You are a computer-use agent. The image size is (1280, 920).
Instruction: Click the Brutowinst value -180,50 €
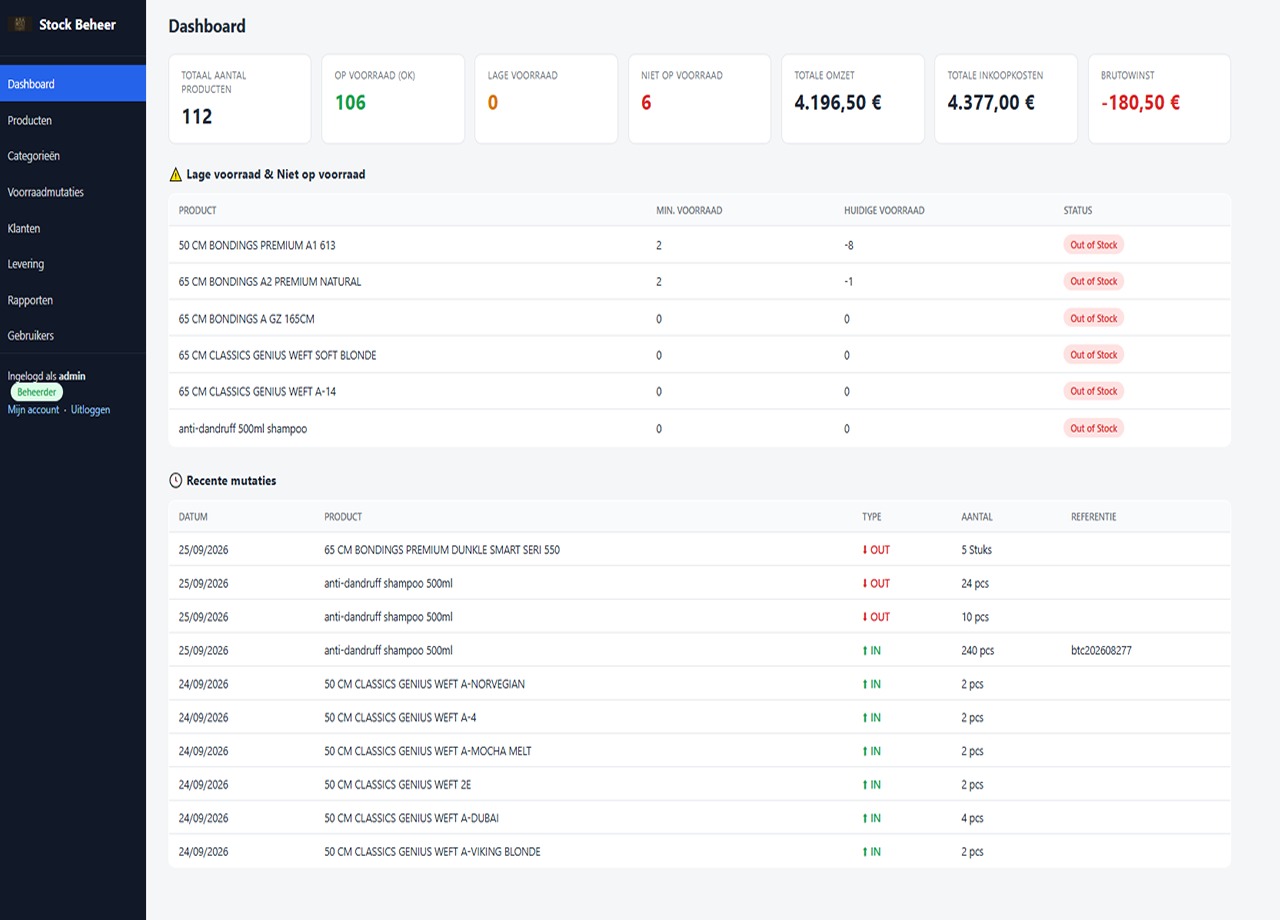click(1140, 102)
